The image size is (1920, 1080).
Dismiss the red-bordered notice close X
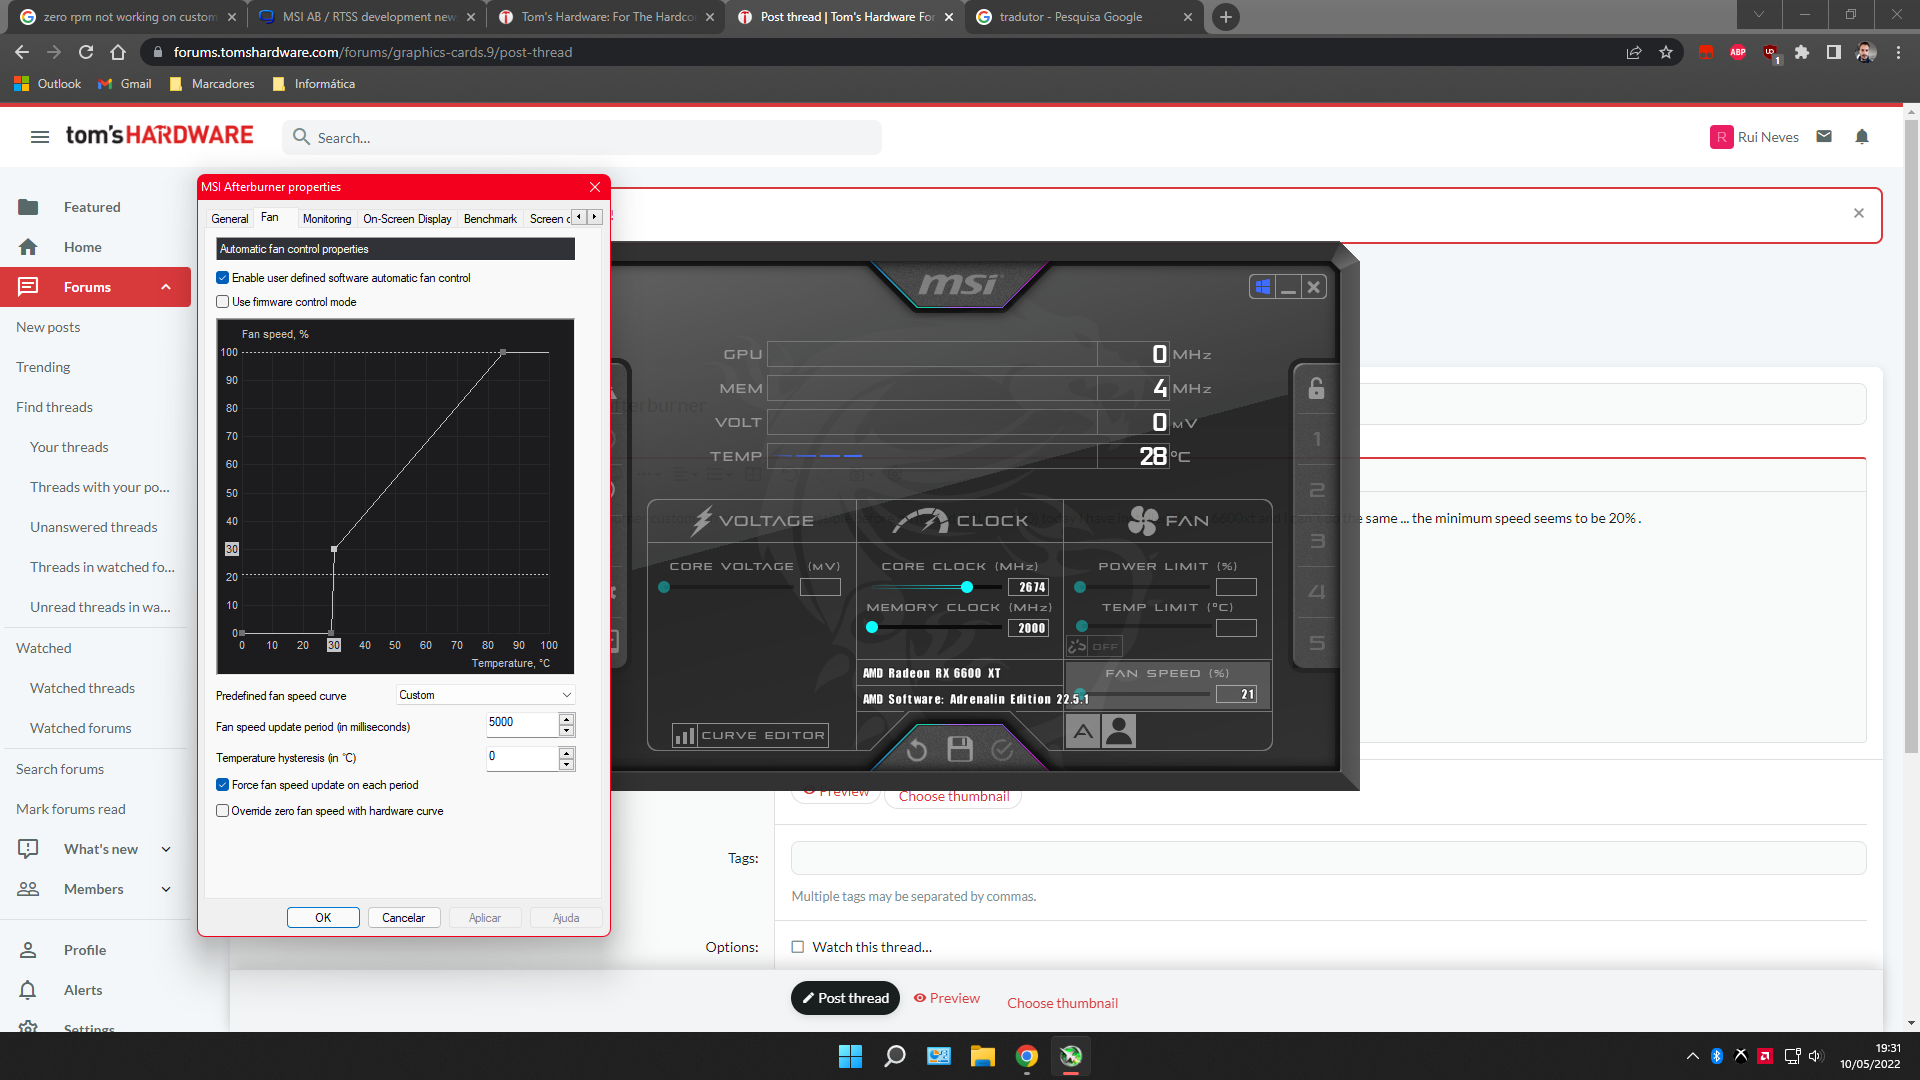[1859, 213]
